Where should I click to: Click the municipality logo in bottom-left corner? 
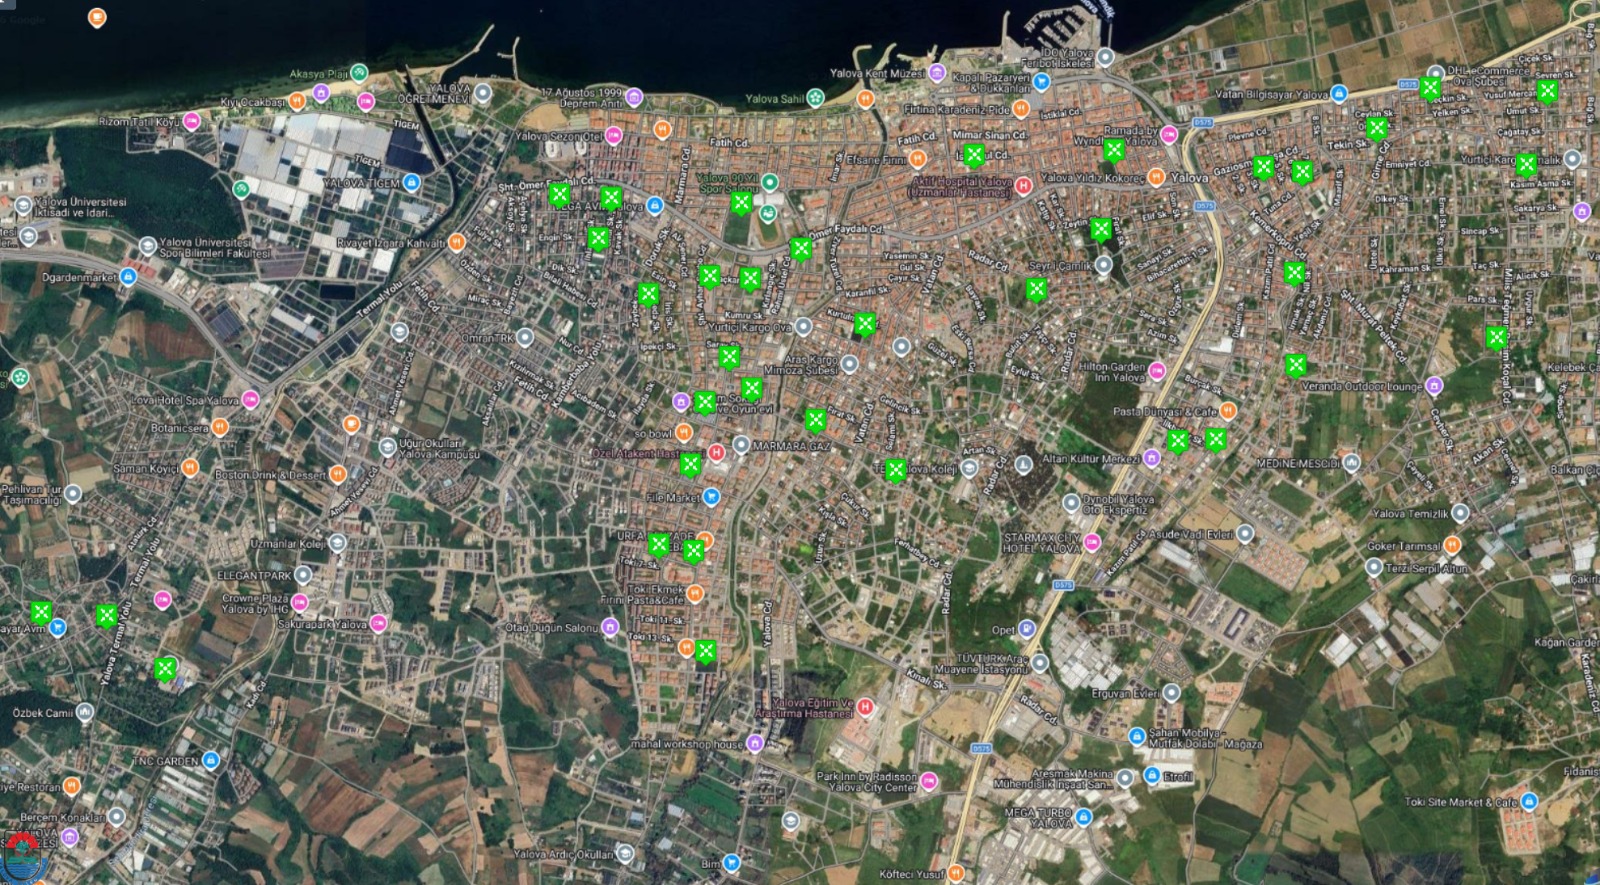[x=22, y=855]
